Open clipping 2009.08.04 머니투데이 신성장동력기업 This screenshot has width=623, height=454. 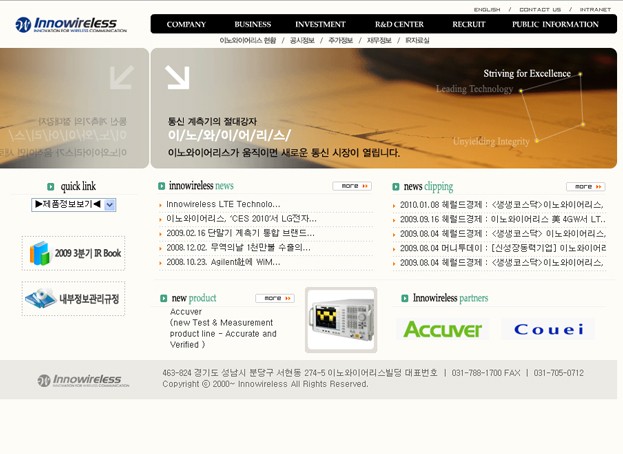point(503,248)
